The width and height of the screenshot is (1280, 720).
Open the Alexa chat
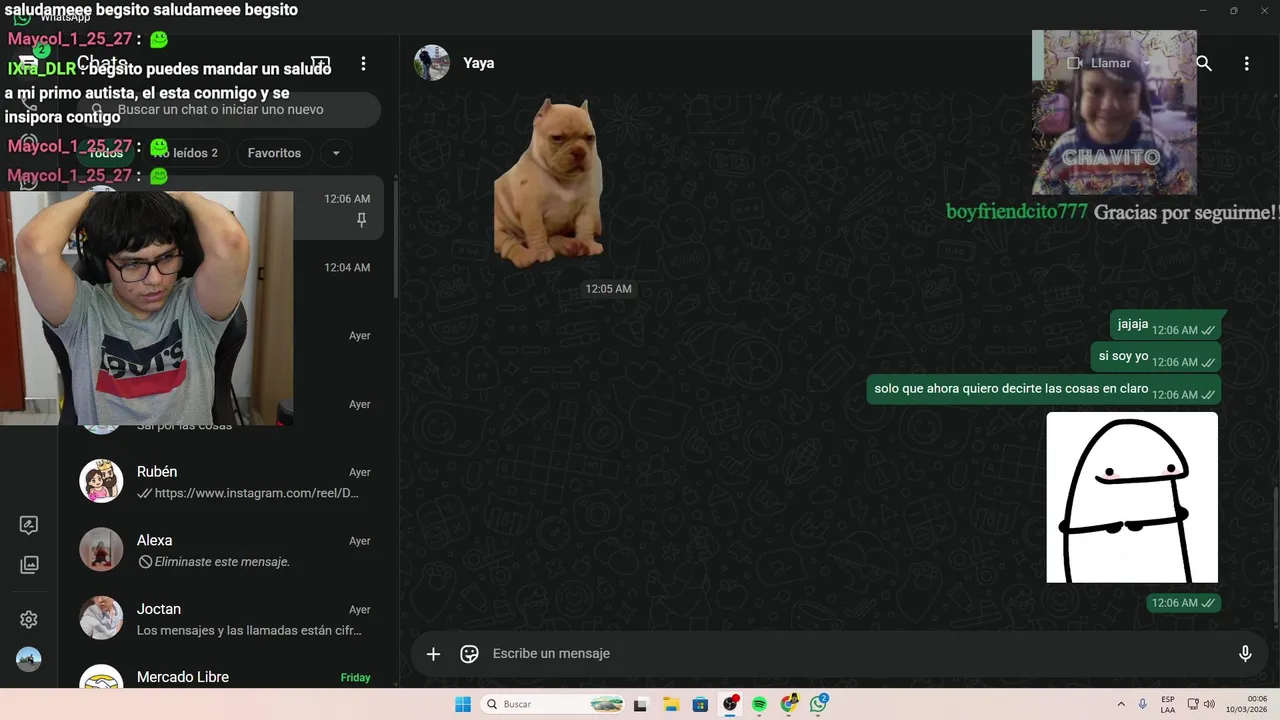tap(226, 550)
